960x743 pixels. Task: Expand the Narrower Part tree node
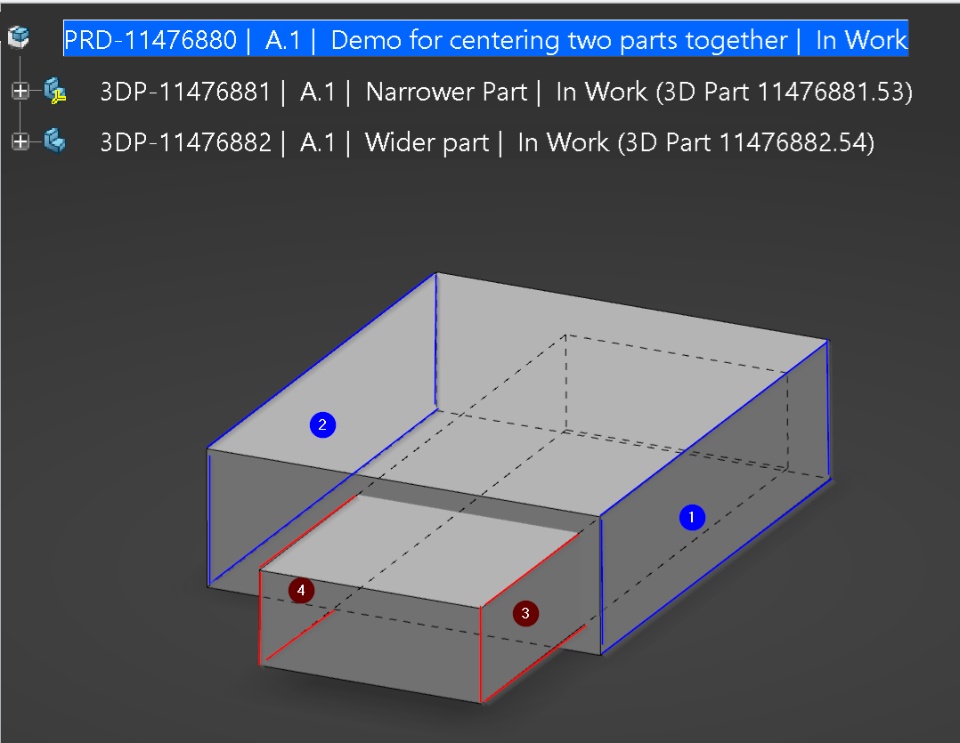tap(20, 91)
